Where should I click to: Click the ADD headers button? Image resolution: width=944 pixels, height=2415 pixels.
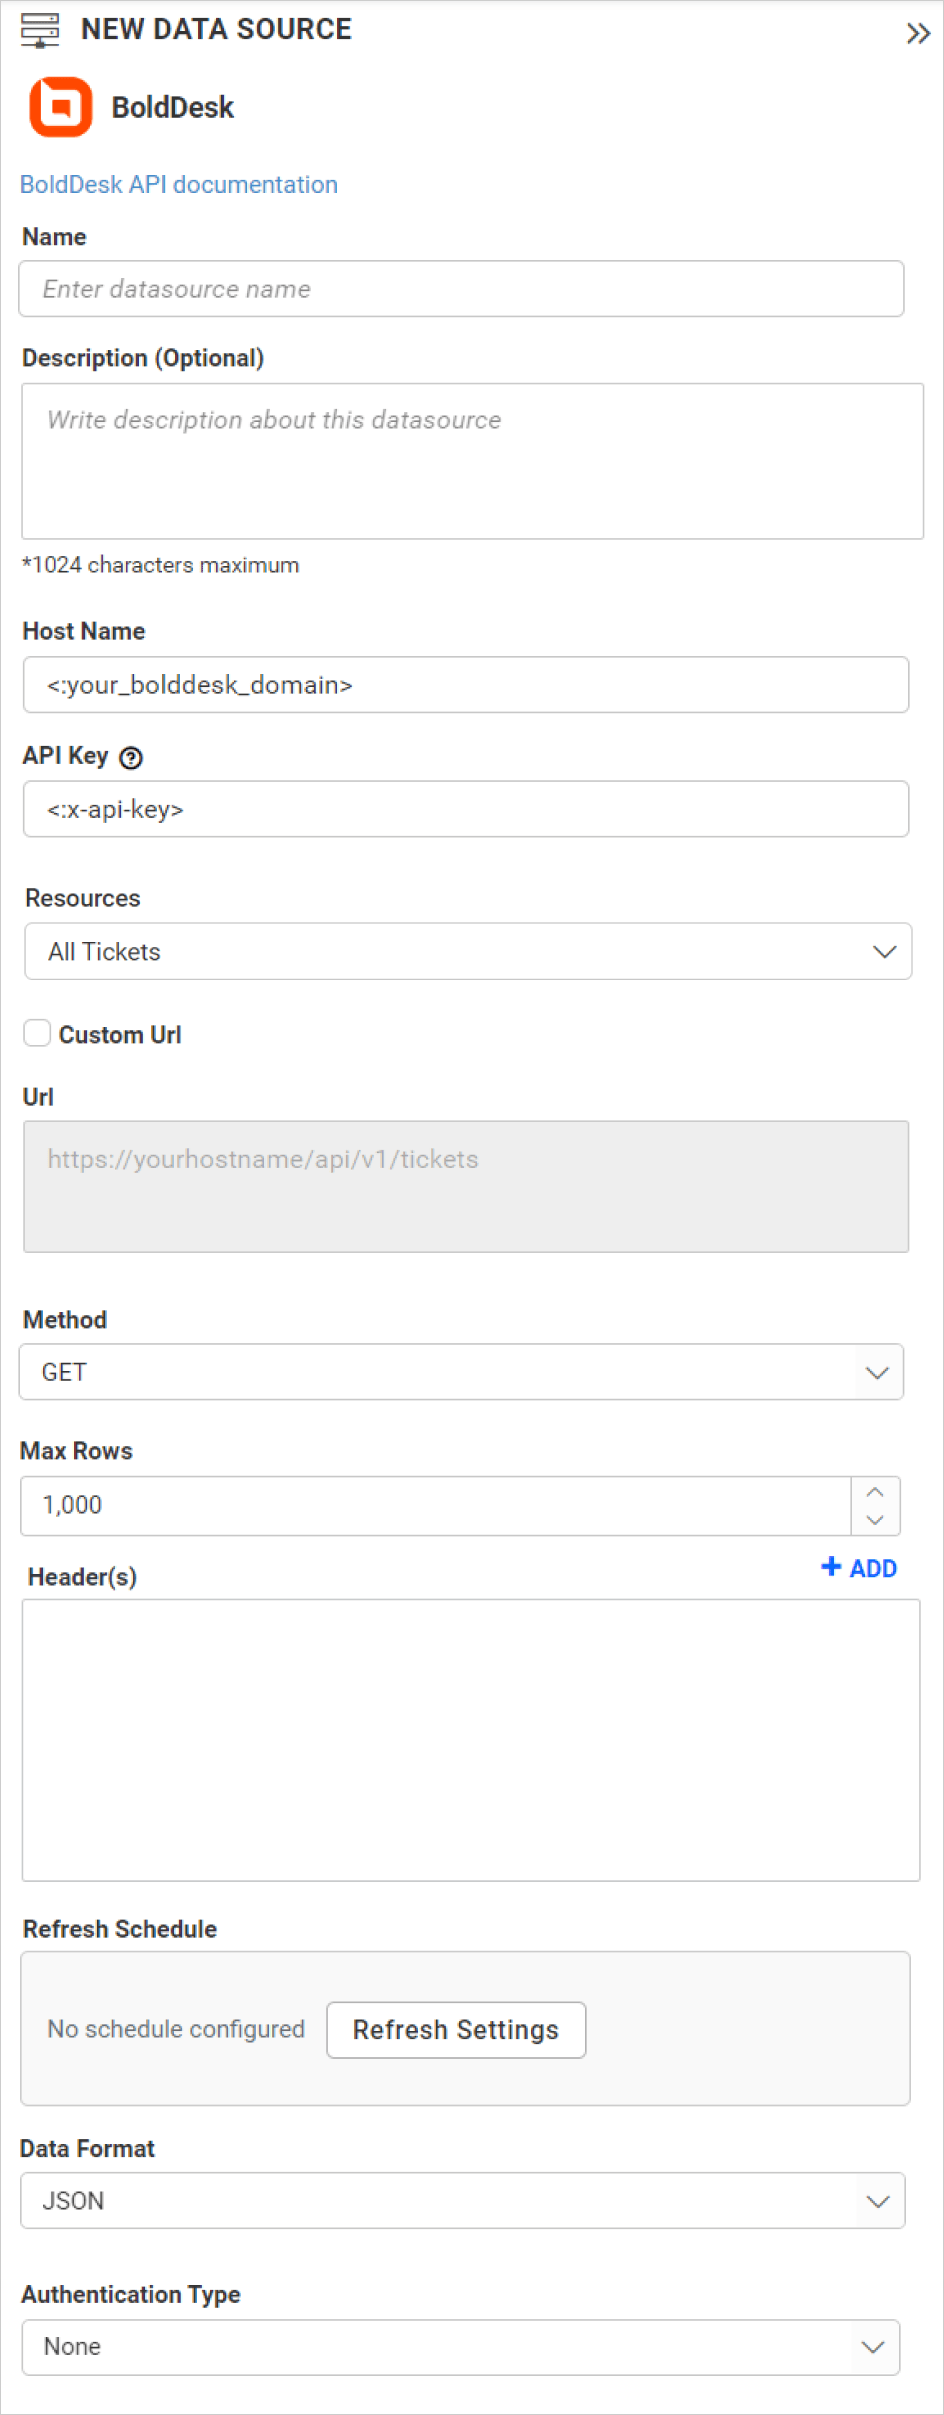[859, 1568]
